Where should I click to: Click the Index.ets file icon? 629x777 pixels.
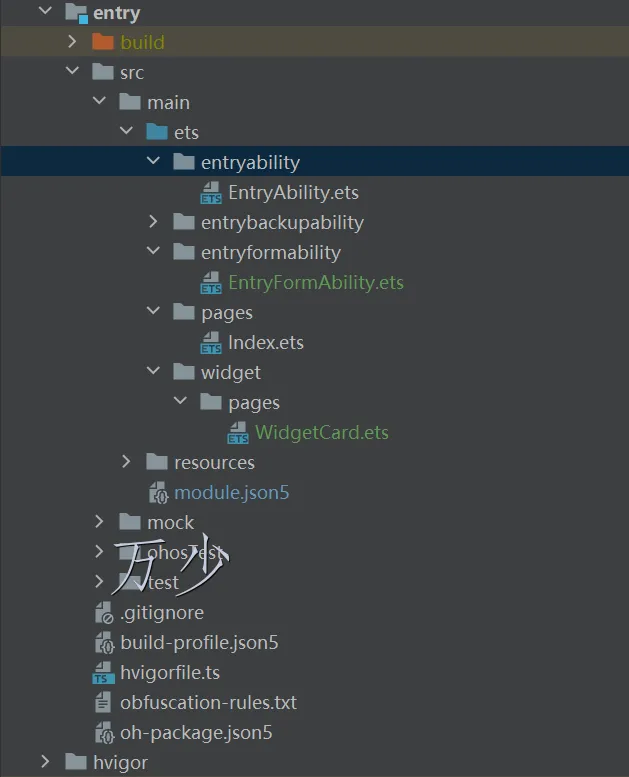[211, 343]
